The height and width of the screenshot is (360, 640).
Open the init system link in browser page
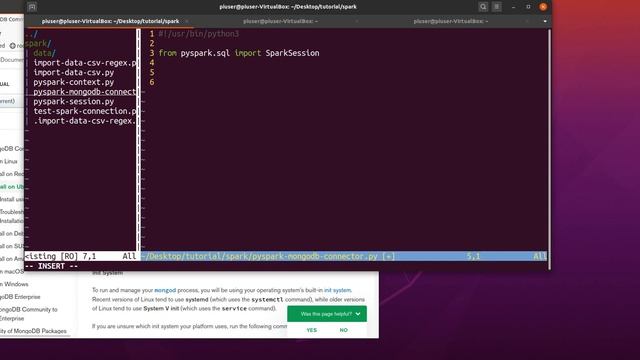pos(337,290)
